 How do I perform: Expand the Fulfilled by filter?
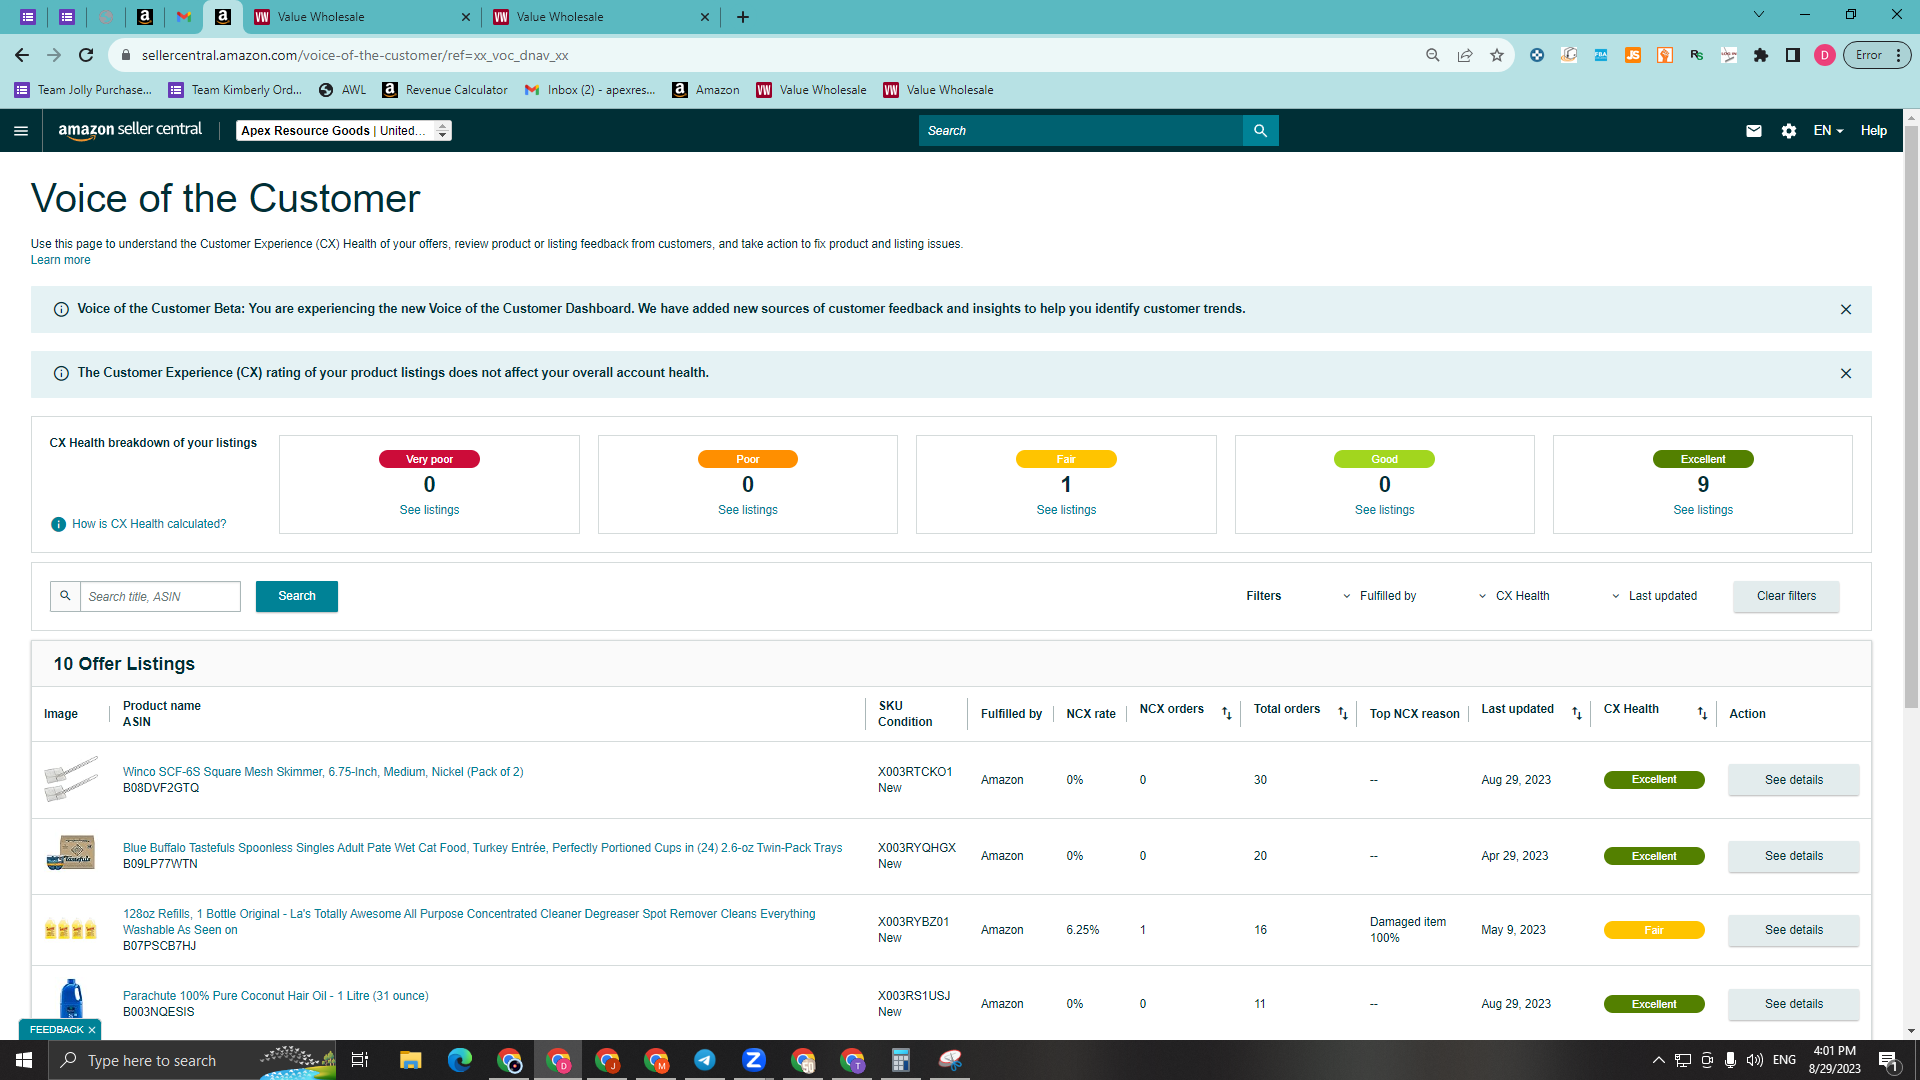point(1380,596)
